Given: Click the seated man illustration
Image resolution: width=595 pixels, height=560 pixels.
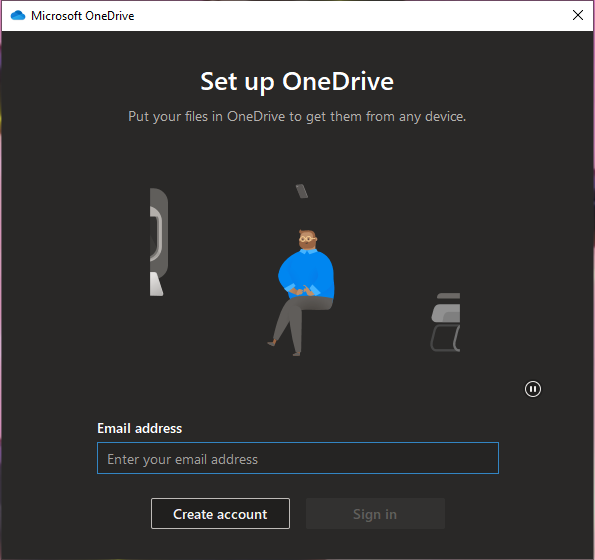Looking at the screenshot, I should tap(302, 292).
